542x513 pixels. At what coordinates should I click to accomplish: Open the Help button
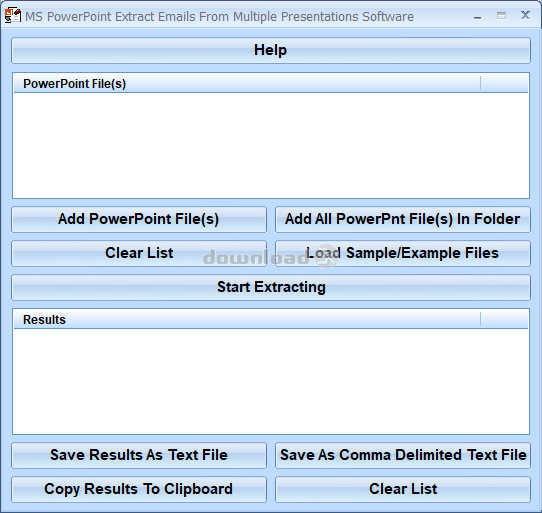[x=271, y=50]
